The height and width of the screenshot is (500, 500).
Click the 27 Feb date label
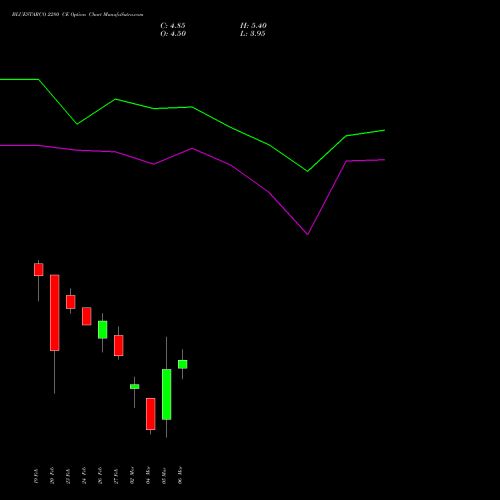pos(116,476)
